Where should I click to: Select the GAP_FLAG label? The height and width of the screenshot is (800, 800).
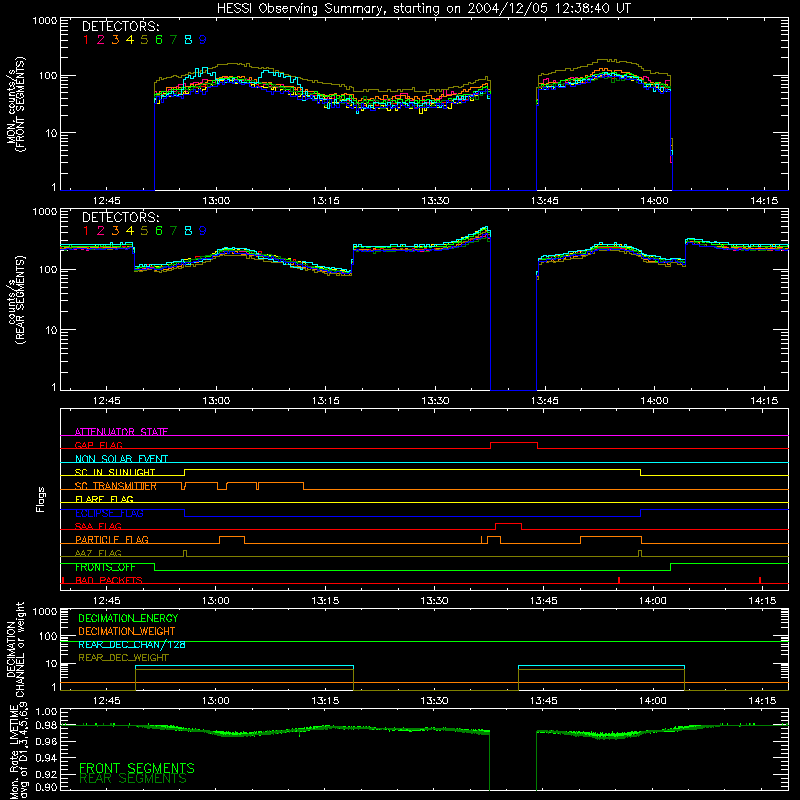point(98,445)
